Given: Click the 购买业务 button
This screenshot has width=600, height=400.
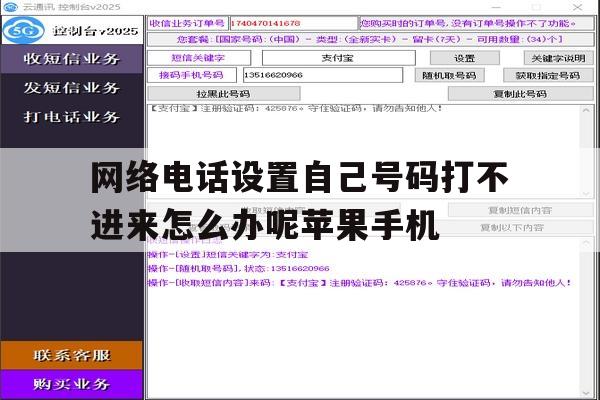Looking at the screenshot, I should point(72,384).
